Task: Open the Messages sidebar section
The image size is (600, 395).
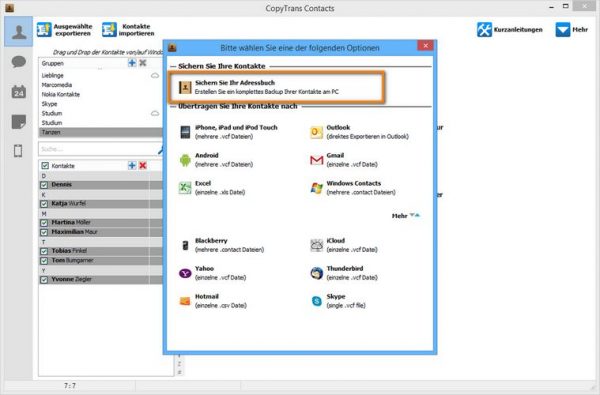Action: pos(18,62)
